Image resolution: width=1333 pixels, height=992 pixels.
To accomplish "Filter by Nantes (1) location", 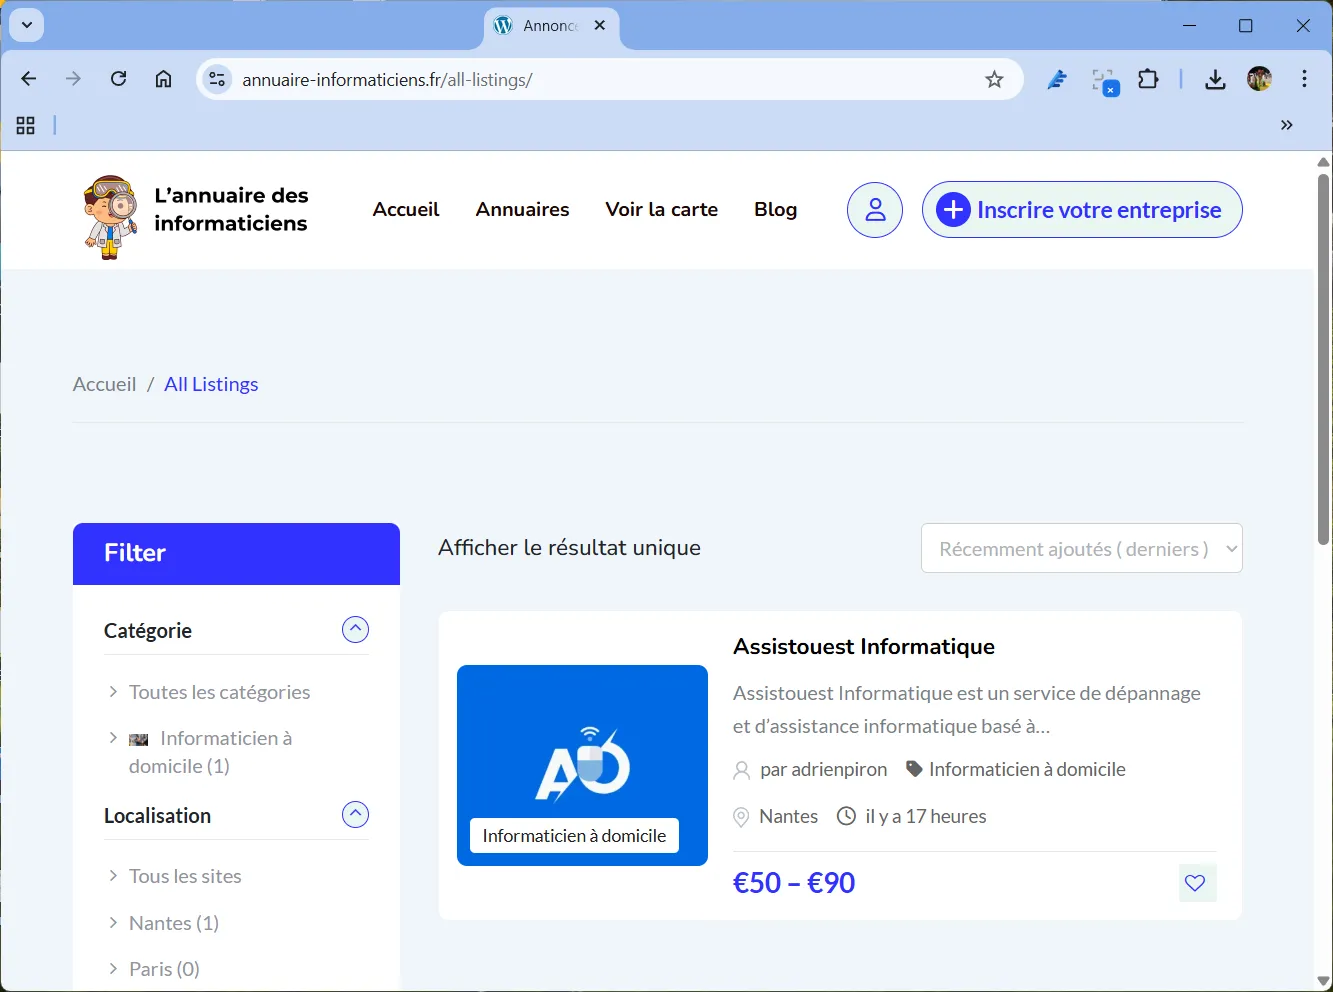I will click(x=174, y=923).
